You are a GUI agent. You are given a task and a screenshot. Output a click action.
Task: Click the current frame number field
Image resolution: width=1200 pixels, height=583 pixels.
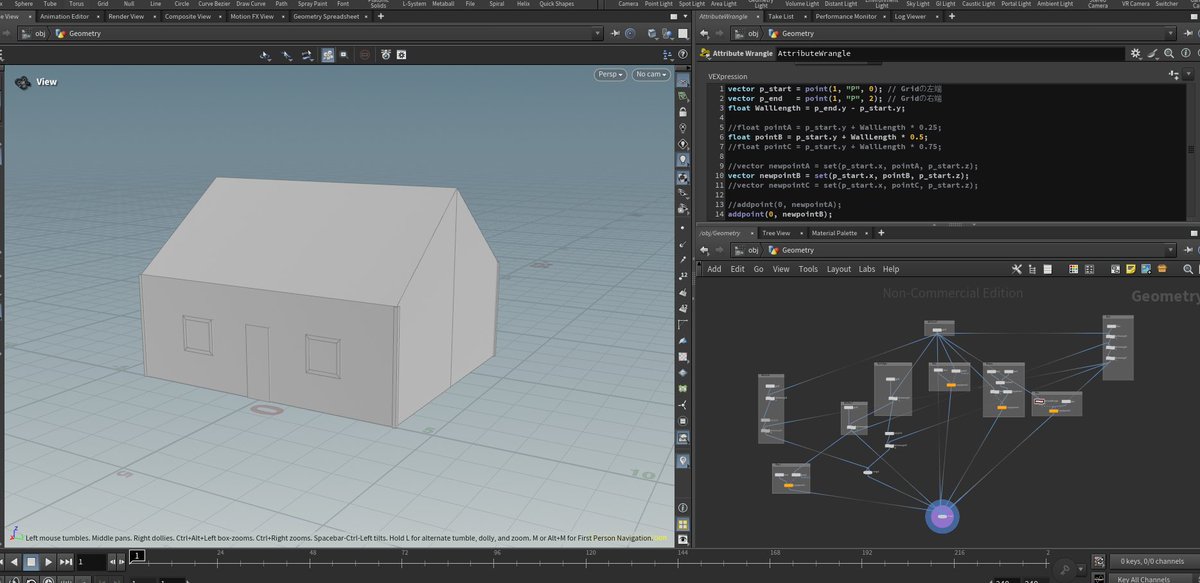tap(89, 563)
